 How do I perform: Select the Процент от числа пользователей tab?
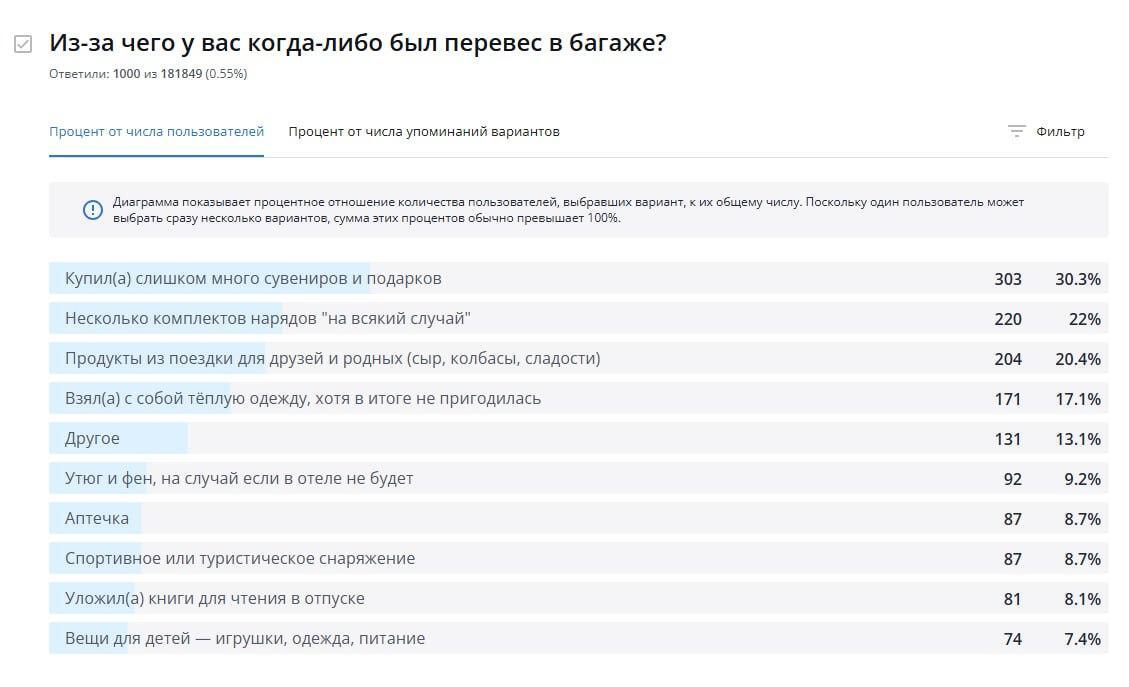156,132
